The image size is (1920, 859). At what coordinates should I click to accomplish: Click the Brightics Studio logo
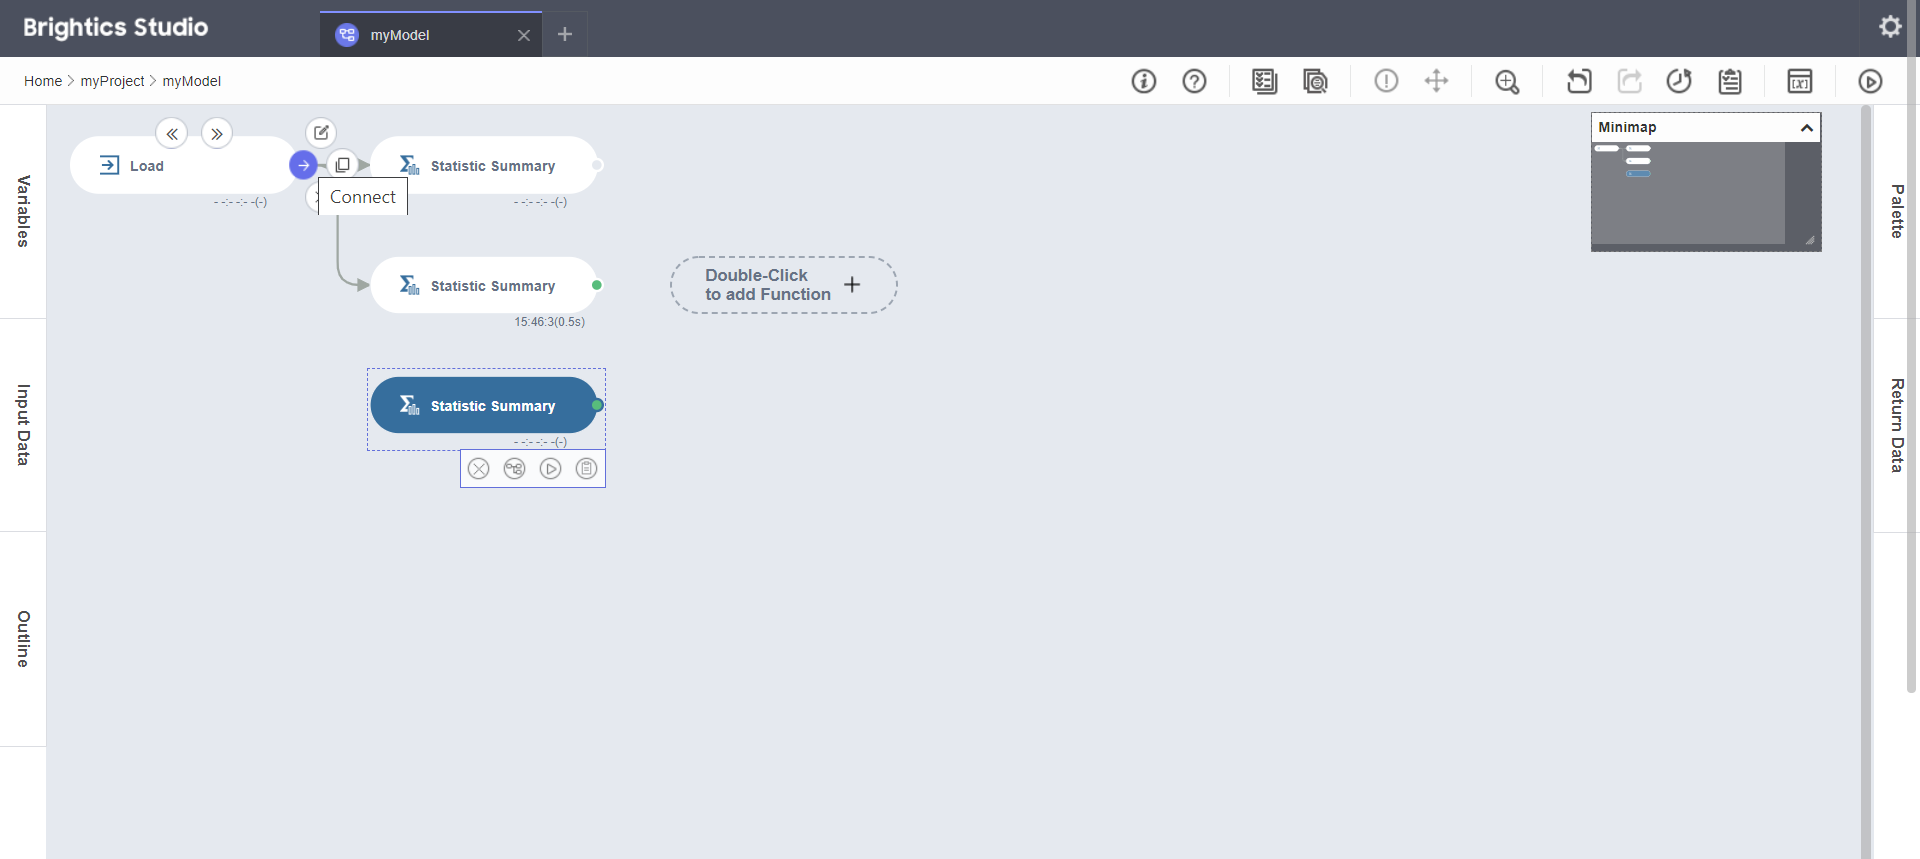(x=115, y=27)
